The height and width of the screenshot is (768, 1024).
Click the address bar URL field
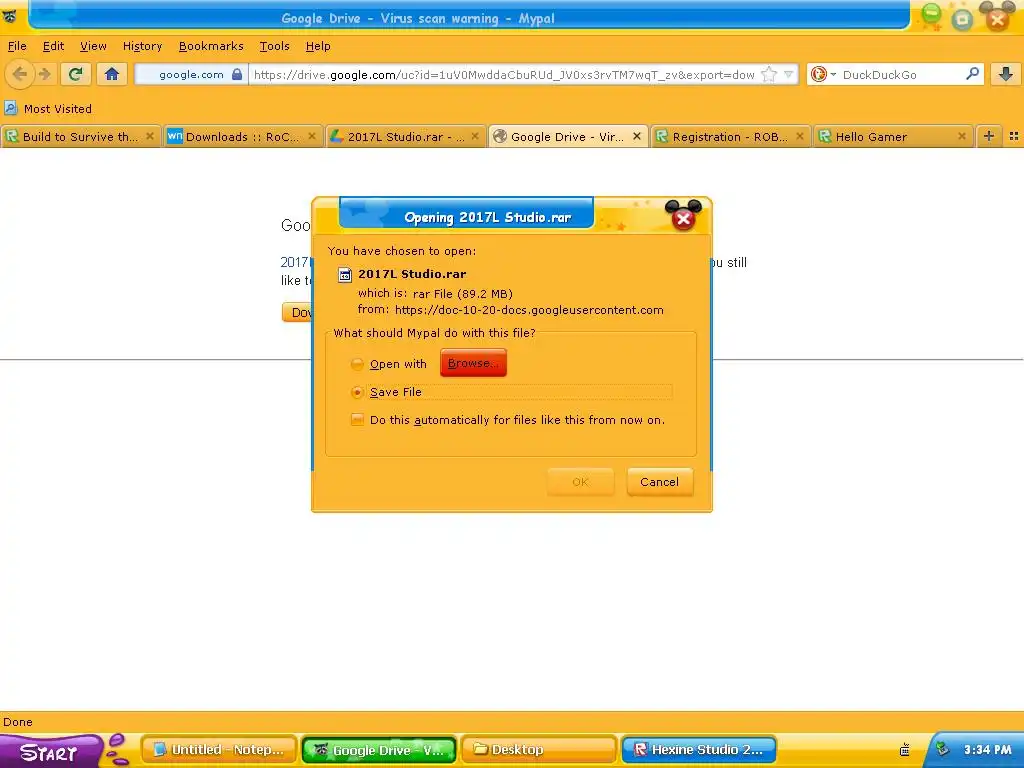tap(503, 74)
